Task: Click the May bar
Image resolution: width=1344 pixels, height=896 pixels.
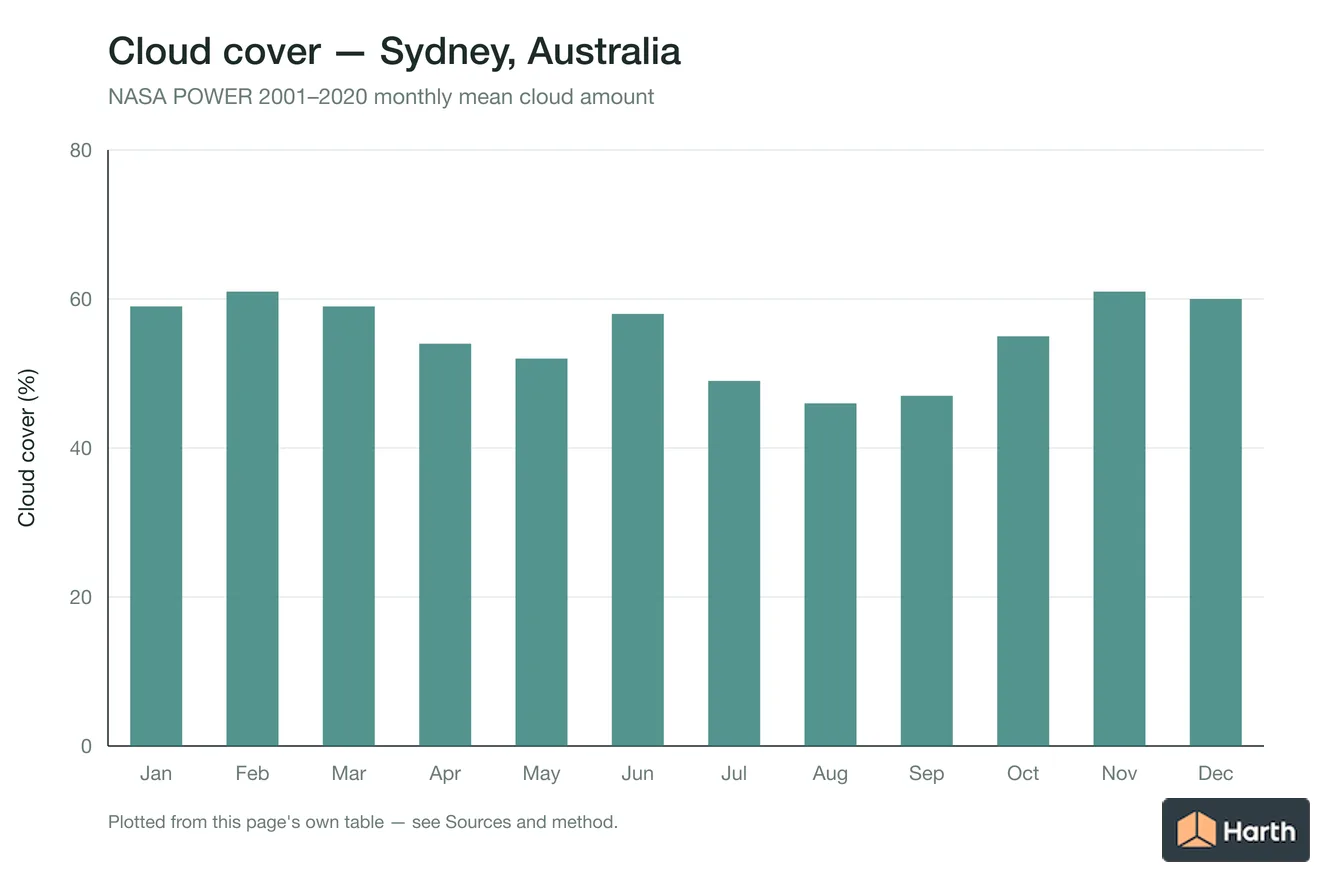Action: (x=541, y=552)
